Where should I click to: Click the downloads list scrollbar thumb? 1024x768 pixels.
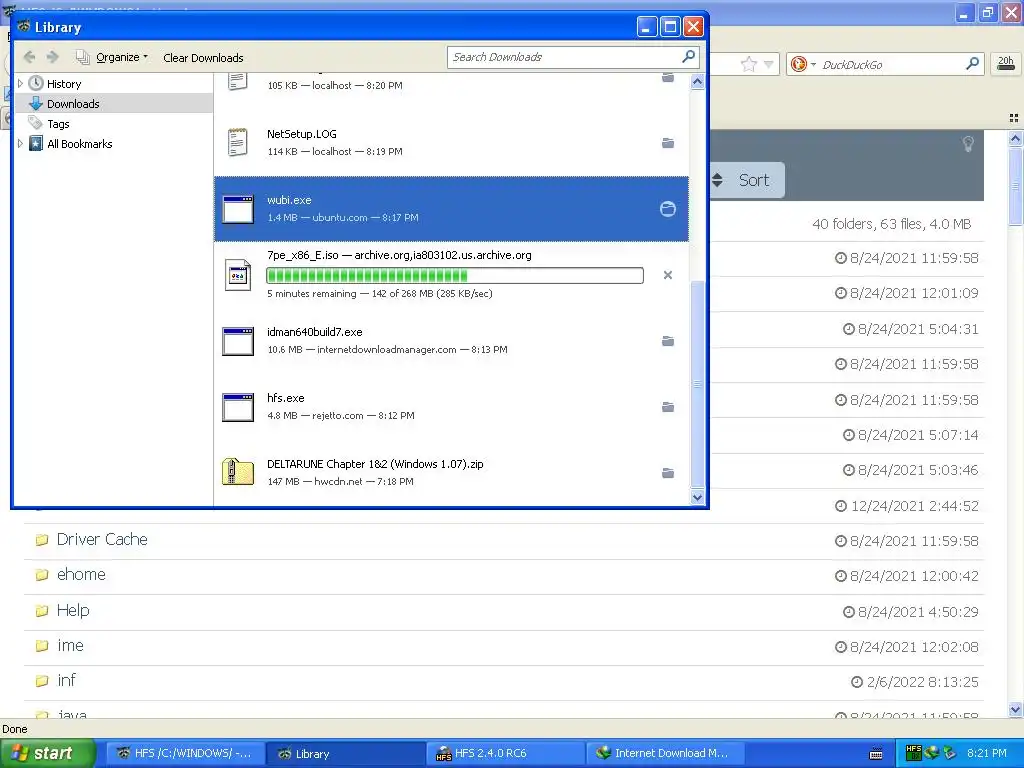tap(697, 384)
